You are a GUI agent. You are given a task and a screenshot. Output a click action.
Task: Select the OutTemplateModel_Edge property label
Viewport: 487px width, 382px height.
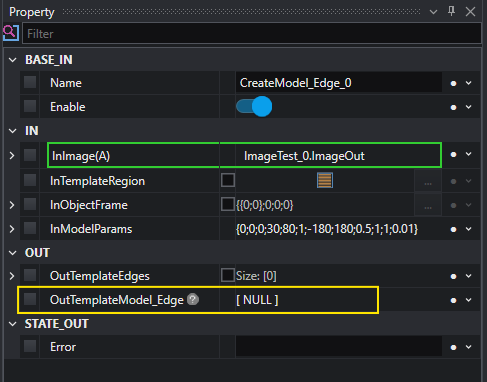pos(117,300)
